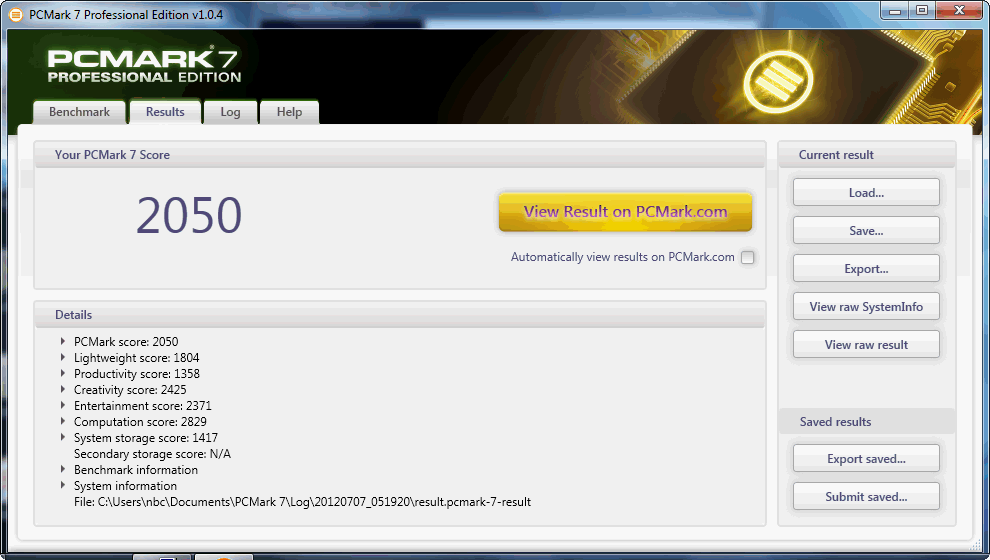Click the PCMark 7 title bar app icon

point(15,15)
